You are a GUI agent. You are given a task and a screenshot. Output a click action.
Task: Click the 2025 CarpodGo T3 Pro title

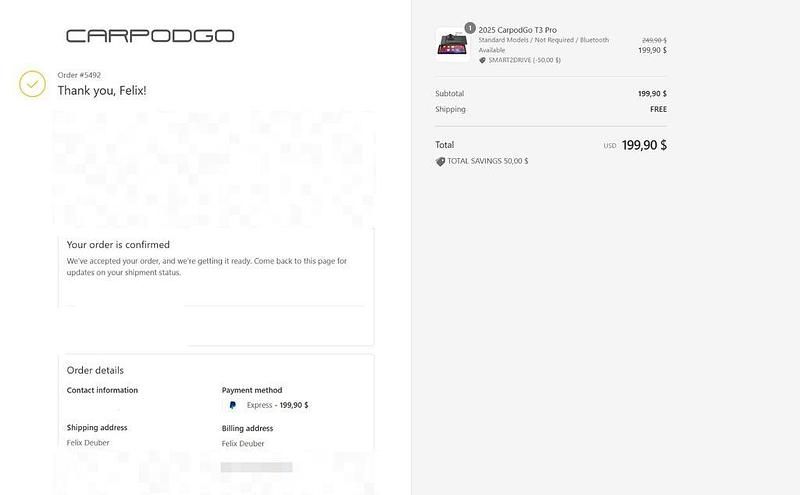pyautogui.click(x=518, y=30)
